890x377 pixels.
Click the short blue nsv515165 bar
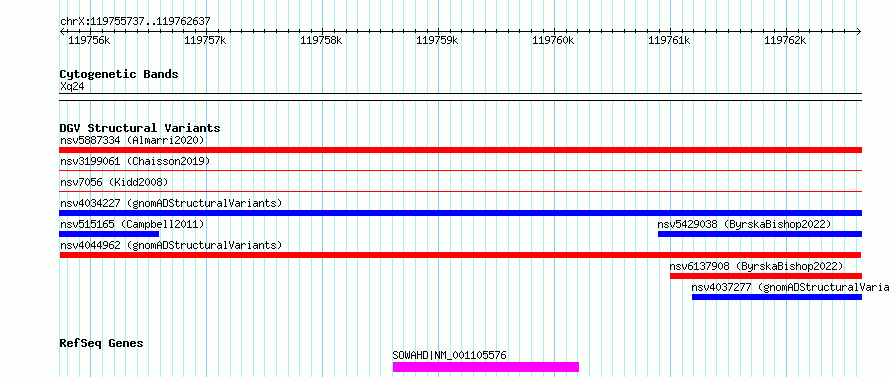(109, 234)
